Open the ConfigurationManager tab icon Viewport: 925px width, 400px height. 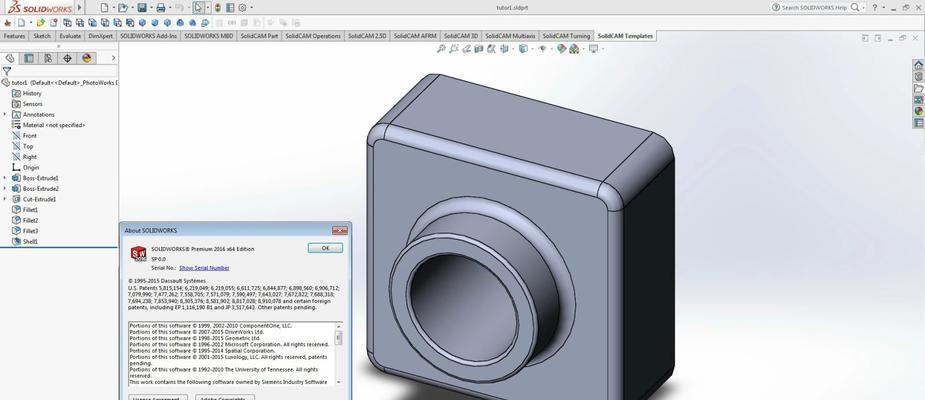point(48,58)
